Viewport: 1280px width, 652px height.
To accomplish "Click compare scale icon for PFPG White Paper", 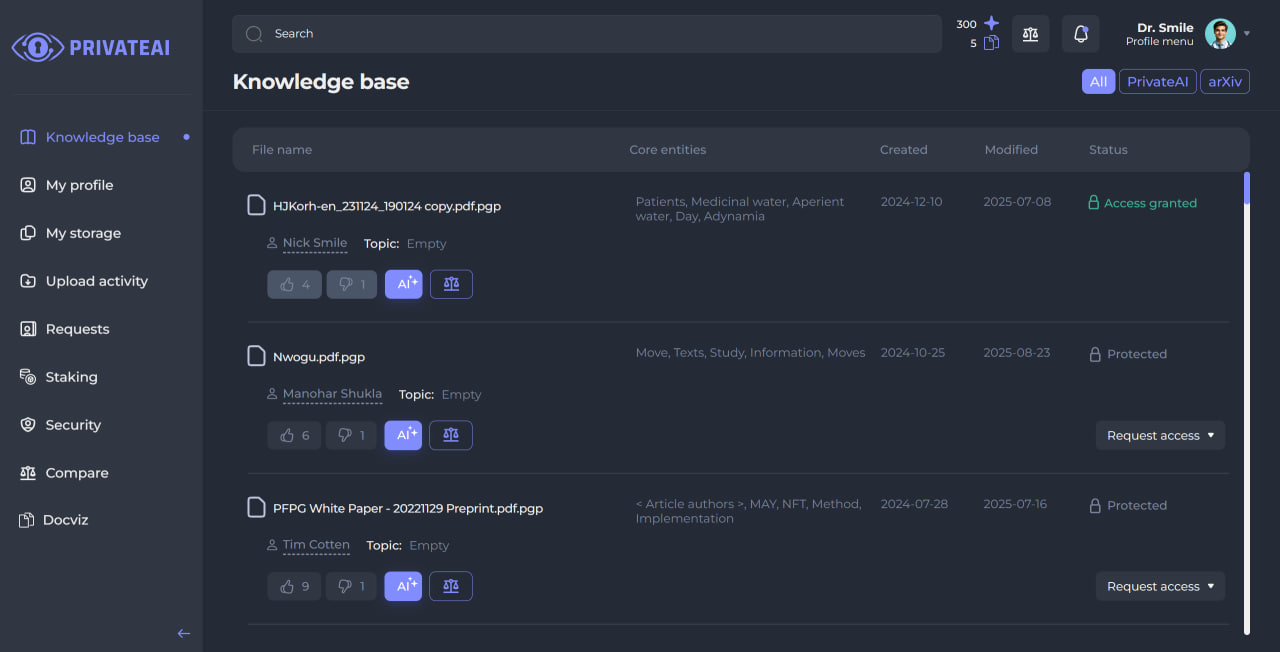I will (x=451, y=586).
